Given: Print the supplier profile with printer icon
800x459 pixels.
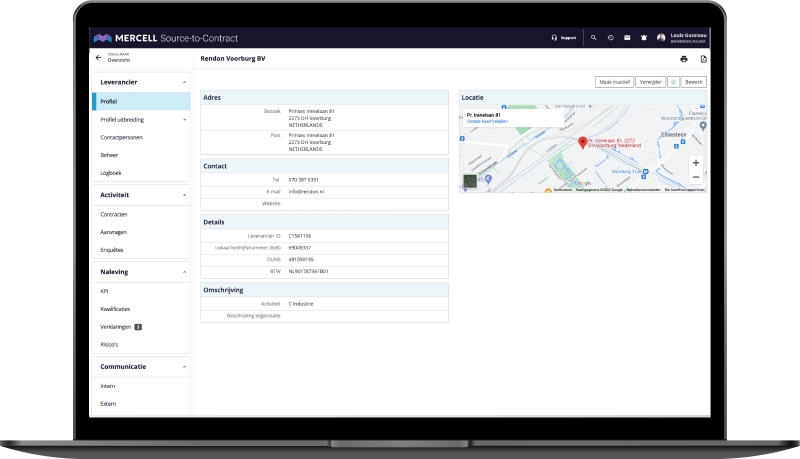Looking at the screenshot, I should (x=684, y=59).
